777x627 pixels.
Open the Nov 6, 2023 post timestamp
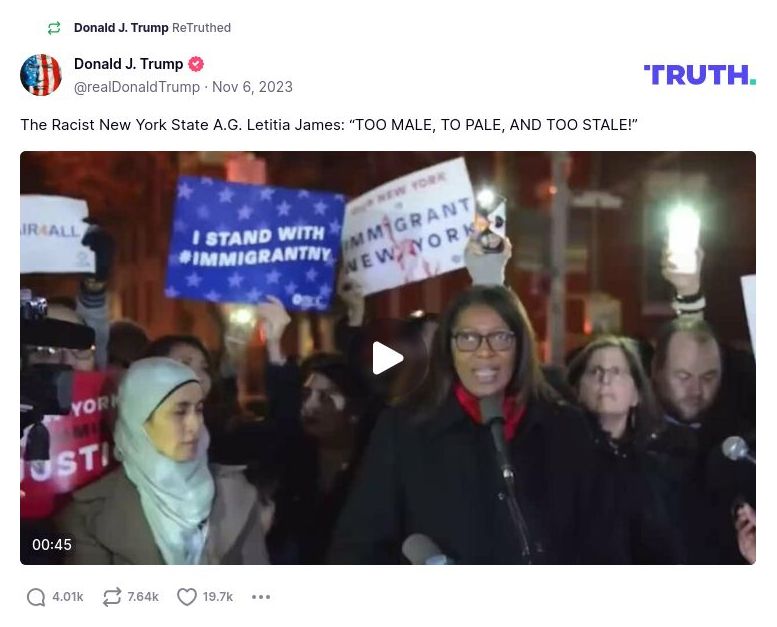point(252,87)
